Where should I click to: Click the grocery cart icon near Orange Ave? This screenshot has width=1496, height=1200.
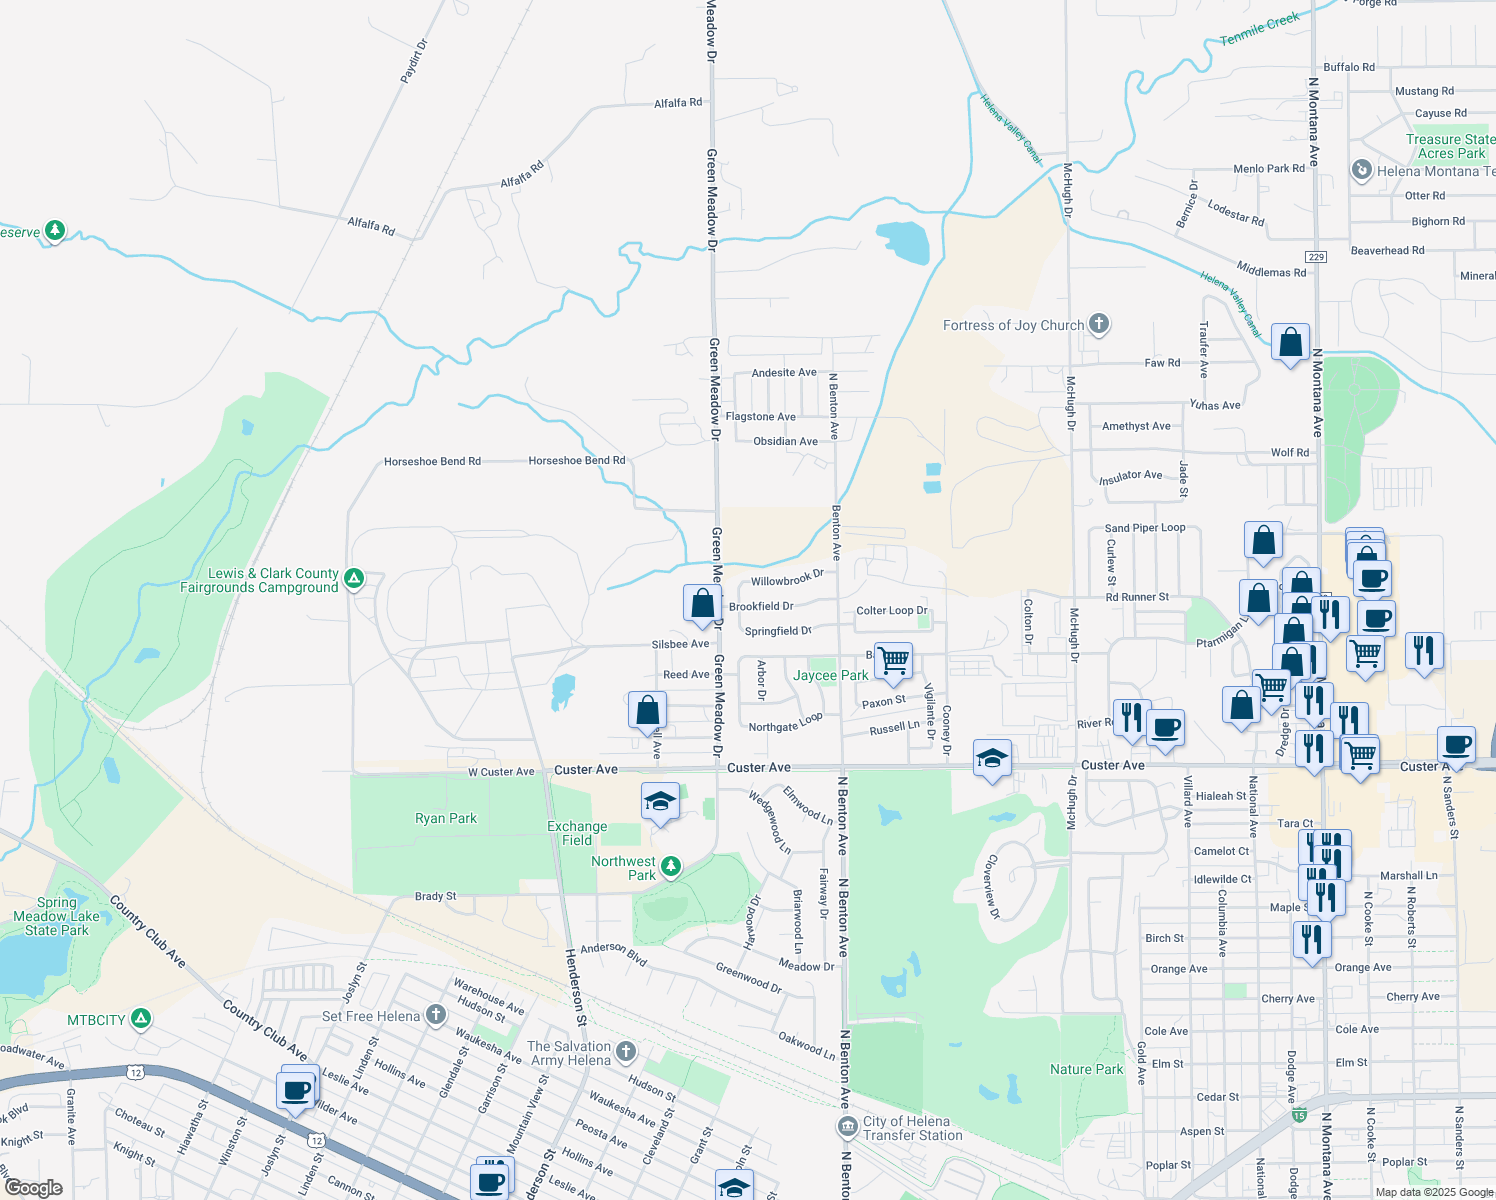pyautogui.click(x=1360, y=756)
